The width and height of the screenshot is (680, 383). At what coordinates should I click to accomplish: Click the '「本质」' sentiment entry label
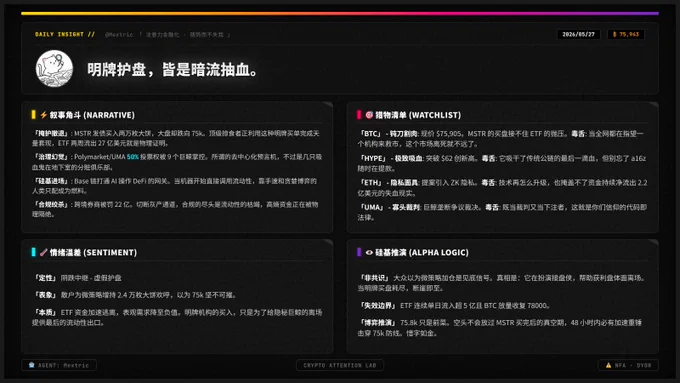(x=46, y=313)
